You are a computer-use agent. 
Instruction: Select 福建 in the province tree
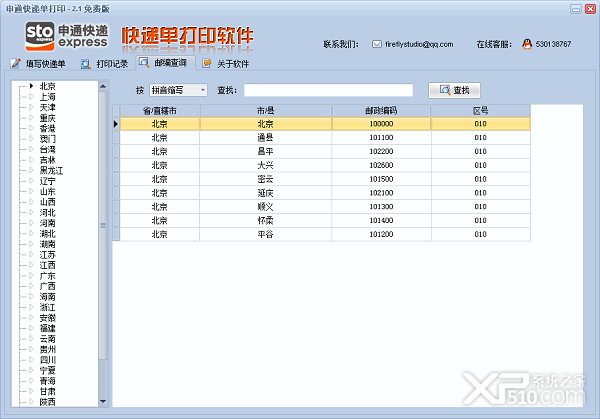point(47,328)
